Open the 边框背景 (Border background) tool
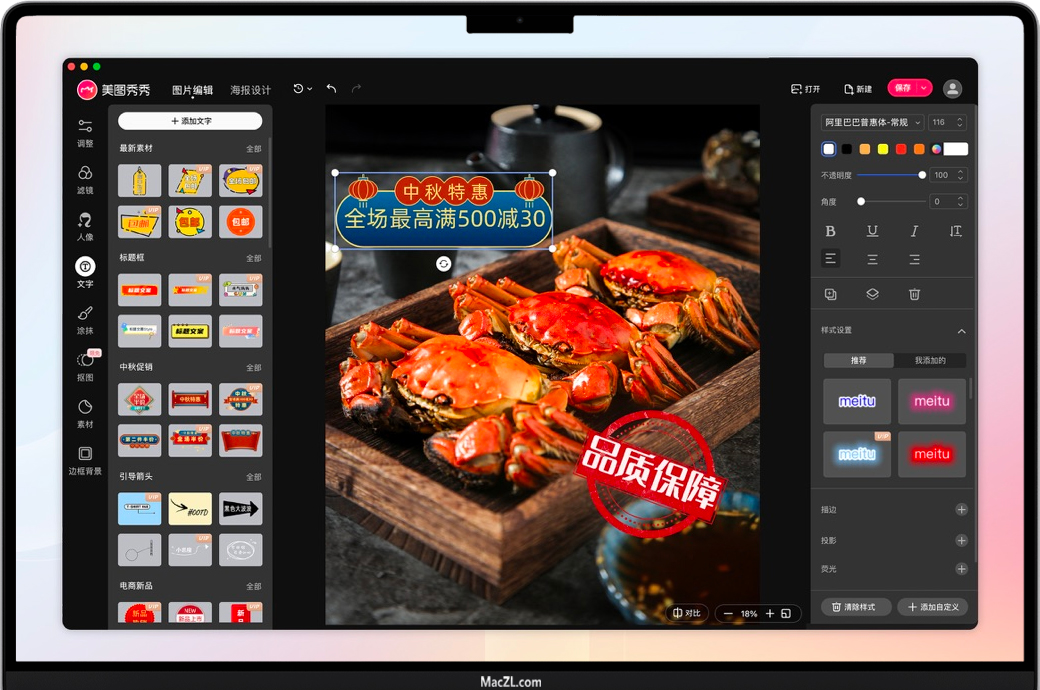Image resolution: width=1040 pixels, height=690 pixels. pyautogui.click(x=85, y=460)
